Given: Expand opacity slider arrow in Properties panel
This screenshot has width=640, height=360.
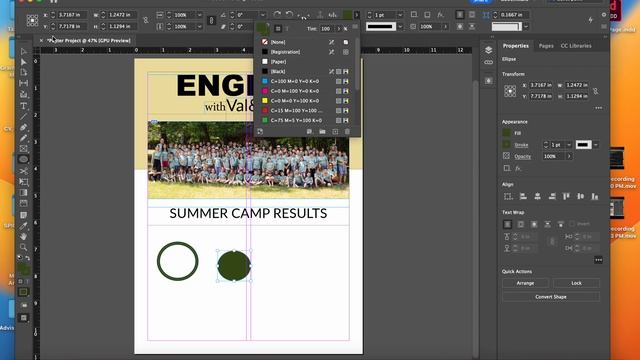Looking at the screenshot, I should pyautogui.click(x=569, y=156).
